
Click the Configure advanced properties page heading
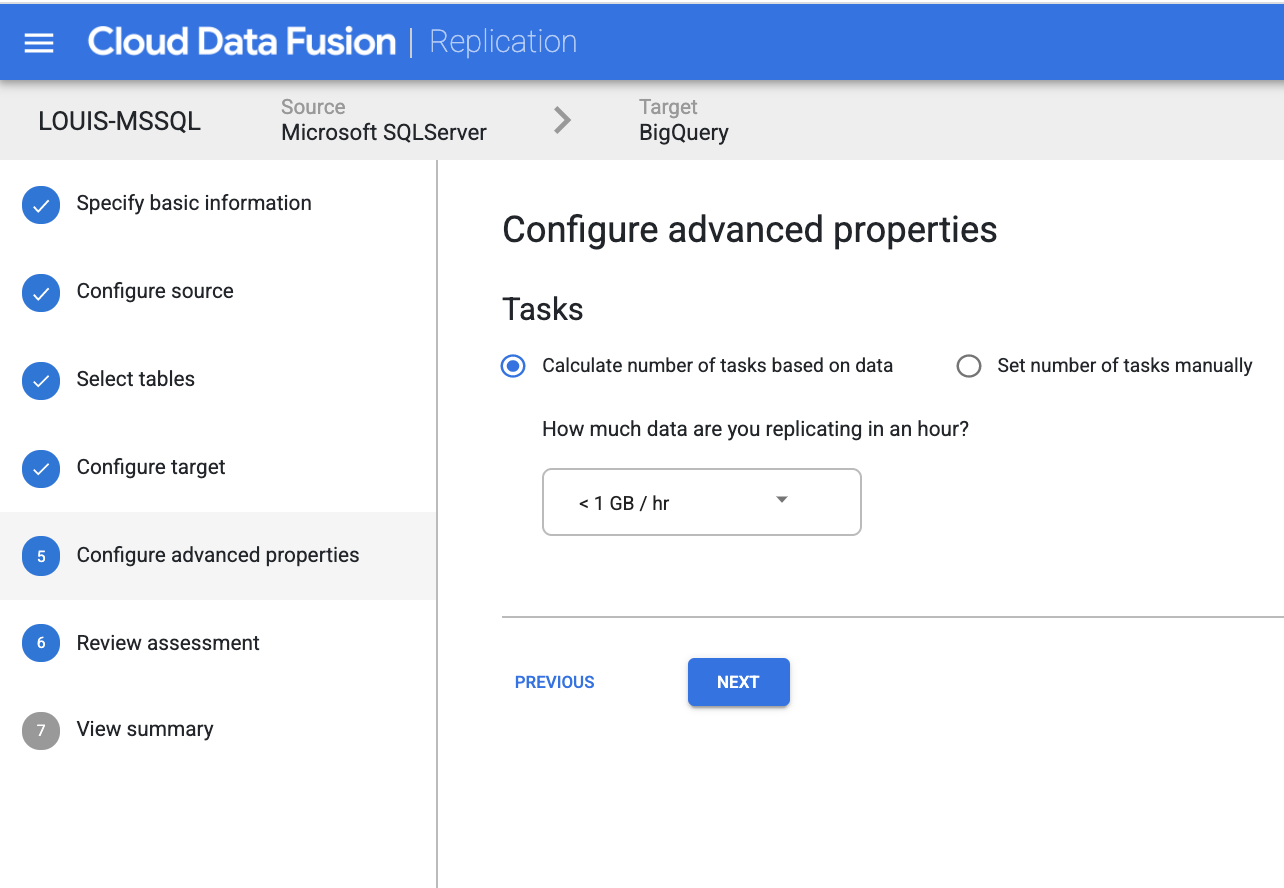click(750, 229)
